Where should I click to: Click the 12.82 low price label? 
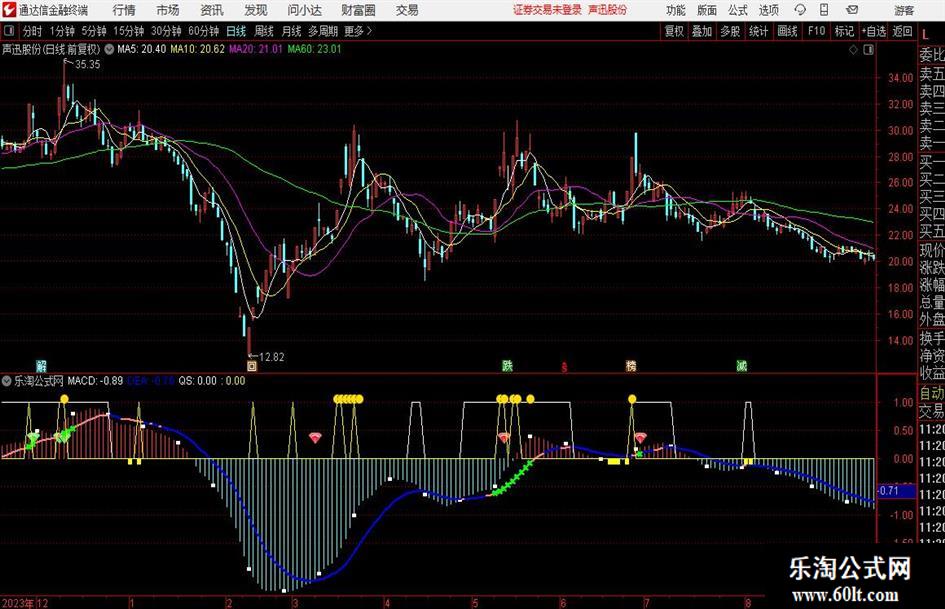click(x=271, y=357)
